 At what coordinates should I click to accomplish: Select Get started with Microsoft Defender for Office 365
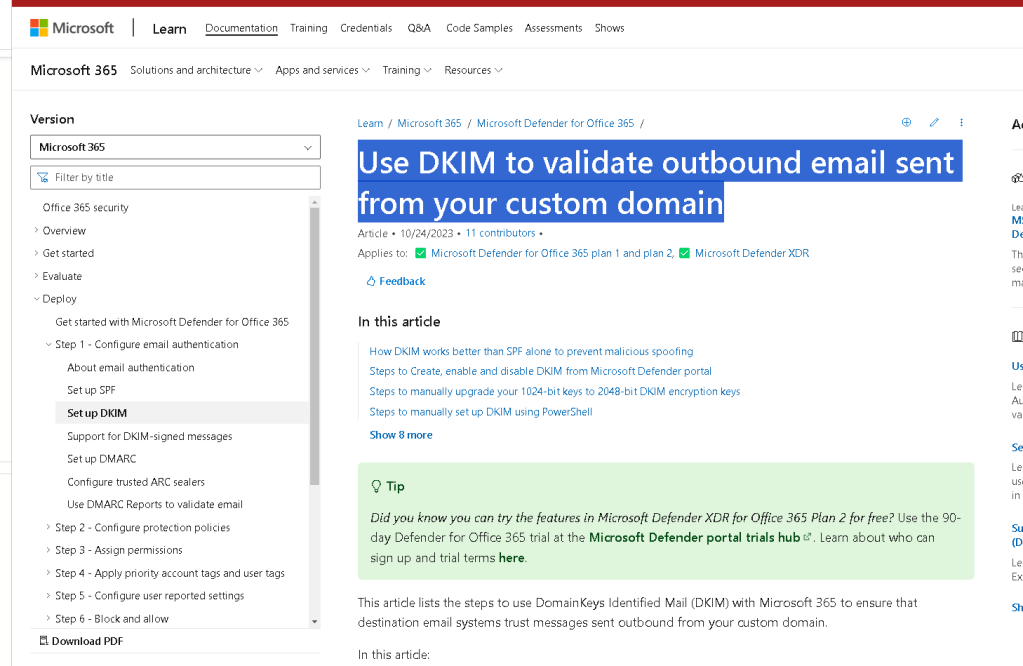click(x=172, y=322)
